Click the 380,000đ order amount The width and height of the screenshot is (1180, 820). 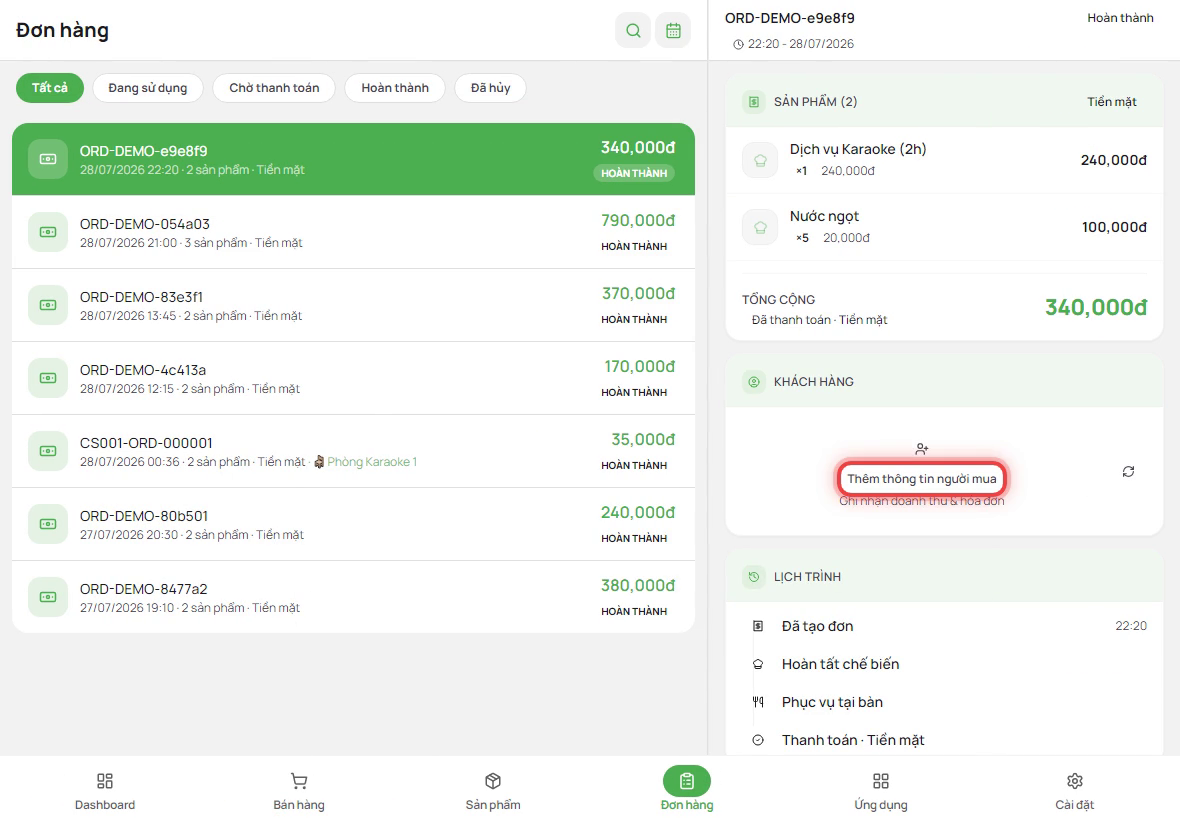(637, 585)
